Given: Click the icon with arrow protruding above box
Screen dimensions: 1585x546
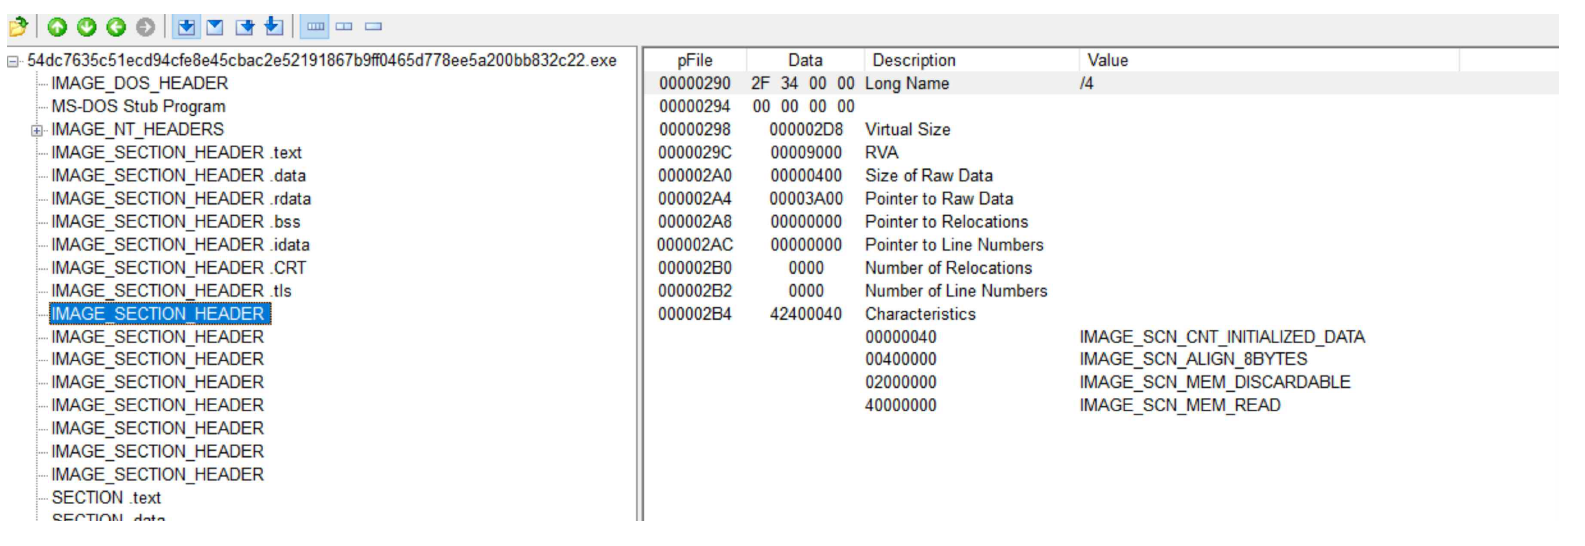Looking at the screenshot, I should (x=274, y=27).
